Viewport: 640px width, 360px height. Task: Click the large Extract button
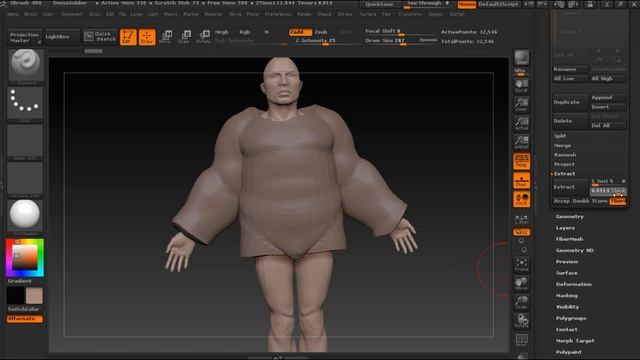570,187
